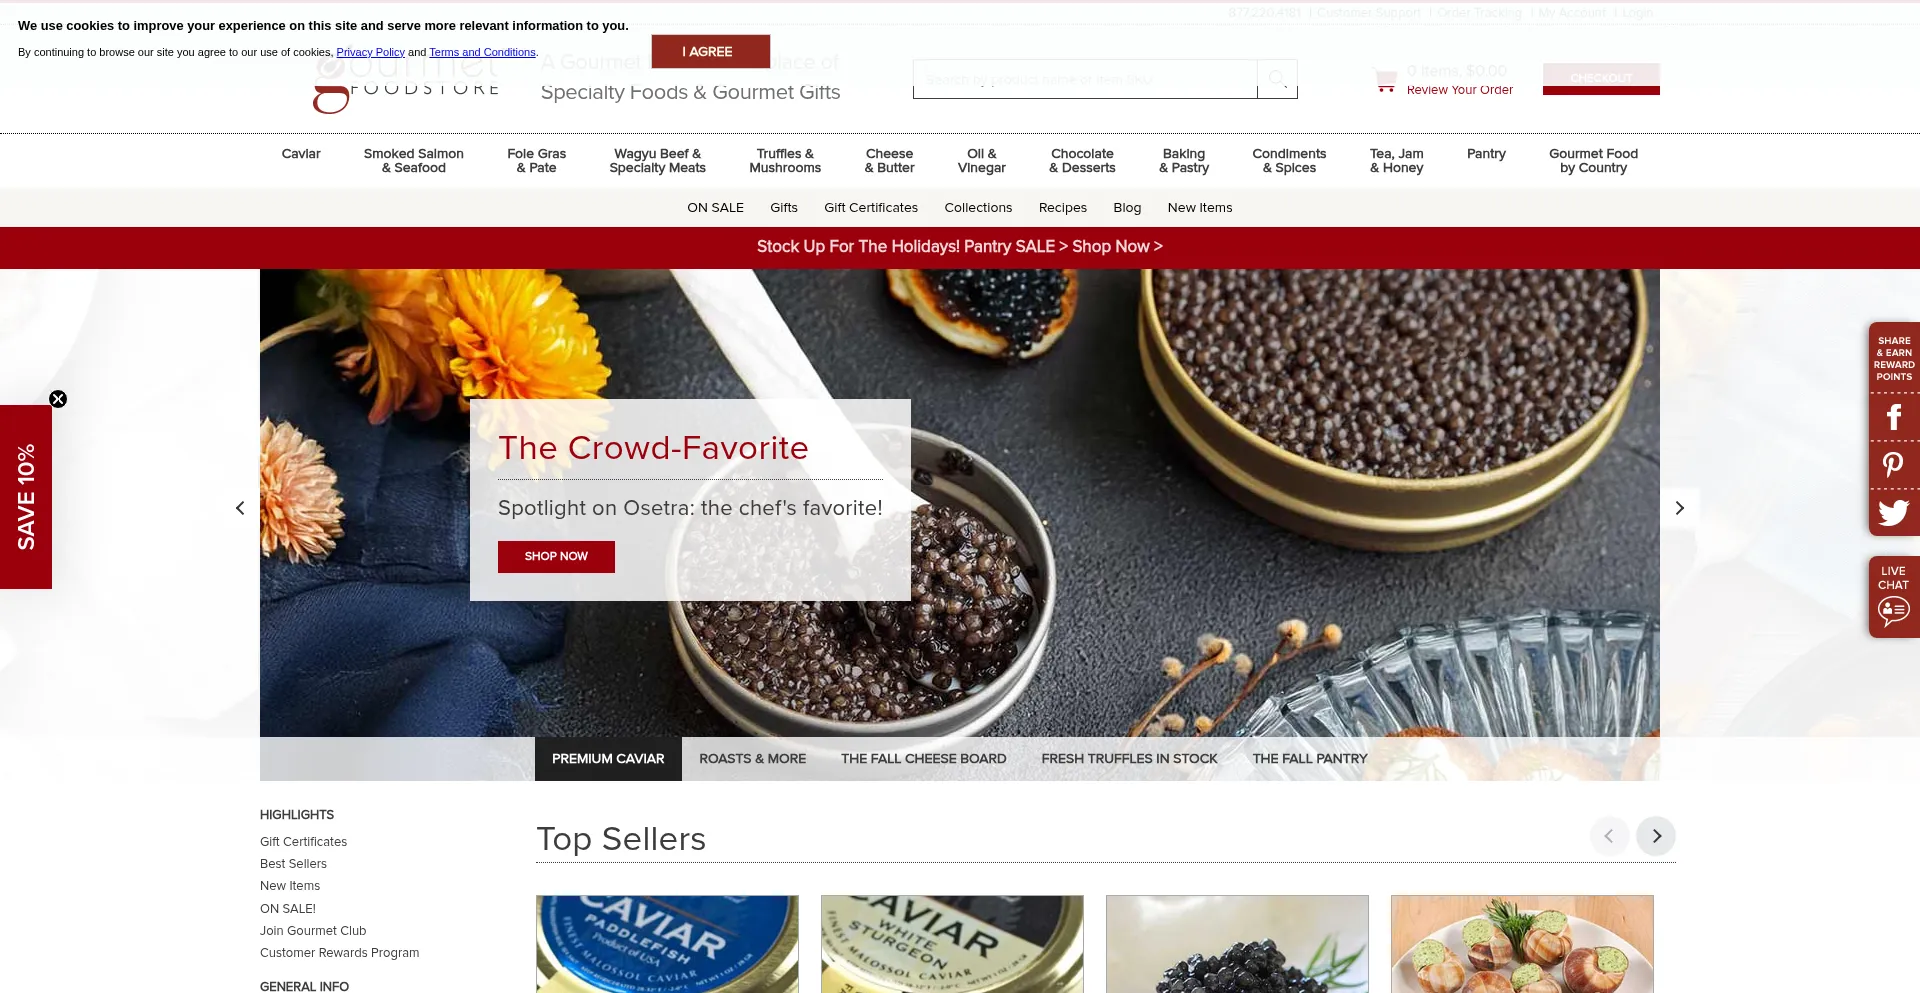Go to previous hero banner slide
Screen dimensions: 1920x993
[x=240, y=508]
